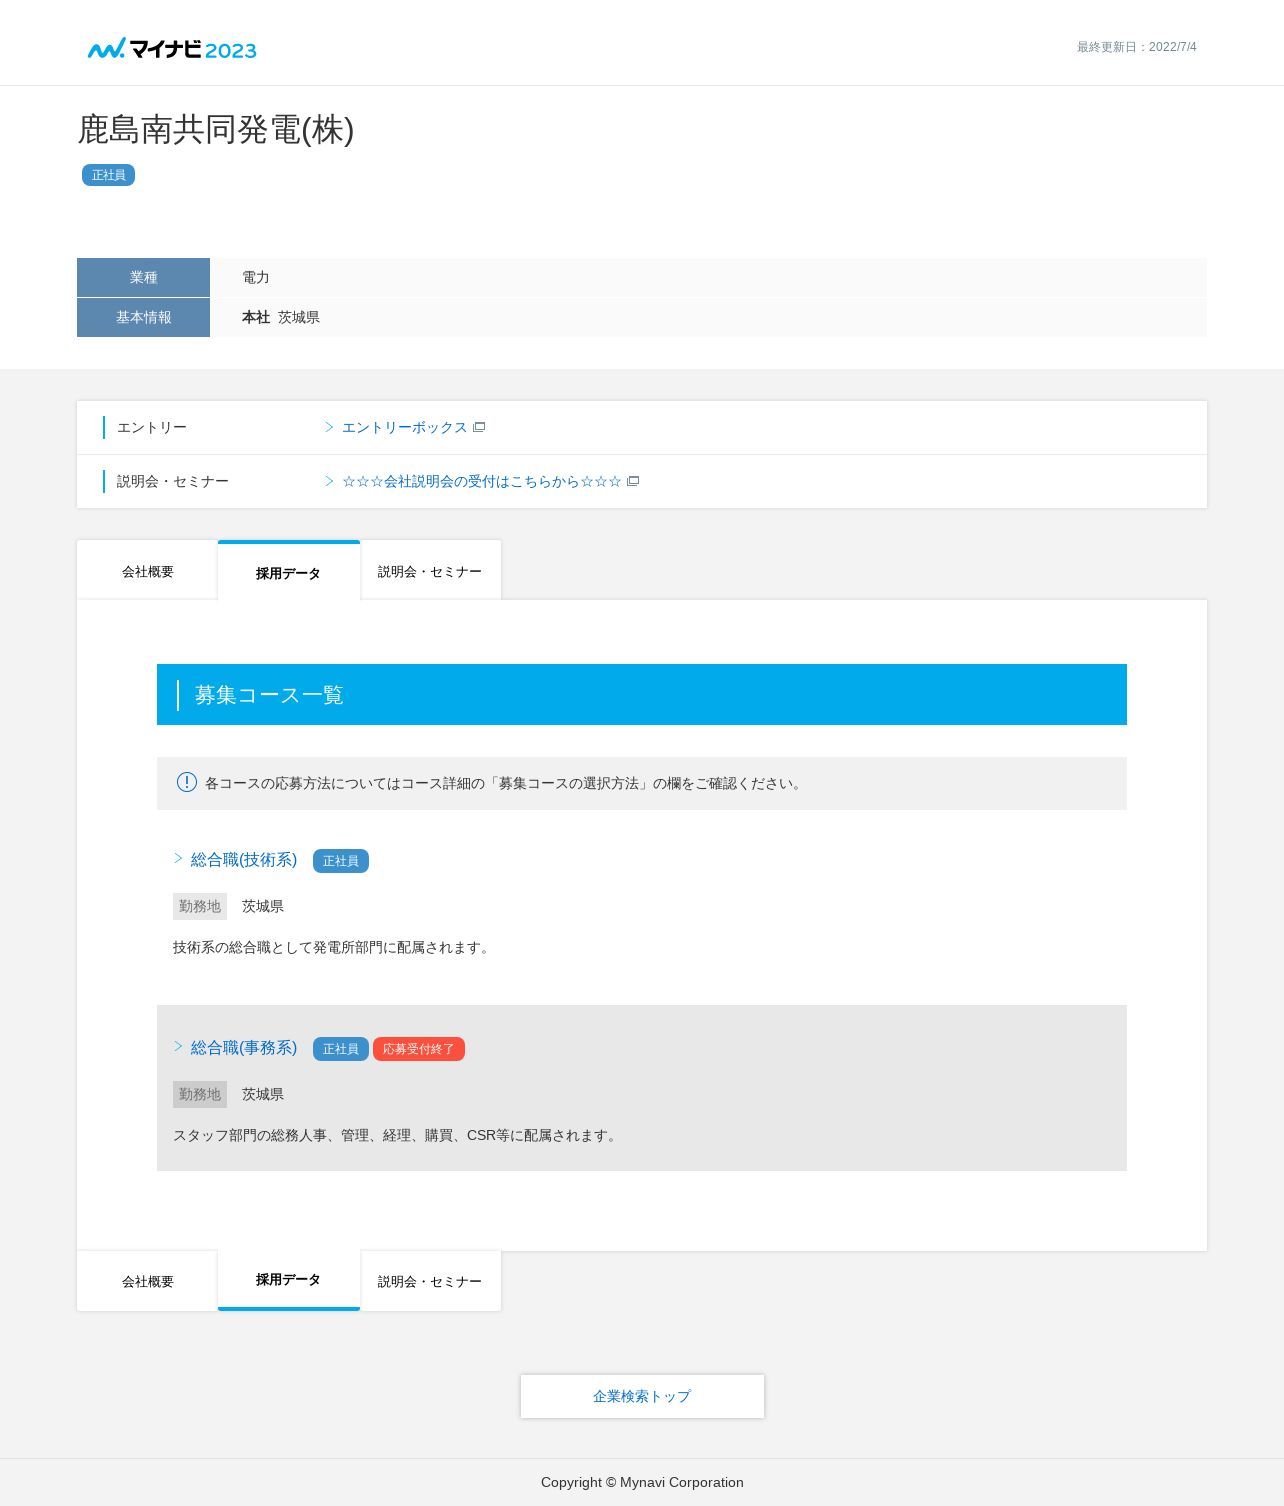Click chevron arrow before 総合職(事務系)
Viewport: 1284px width, 1506px height.
click(178, 1047)
